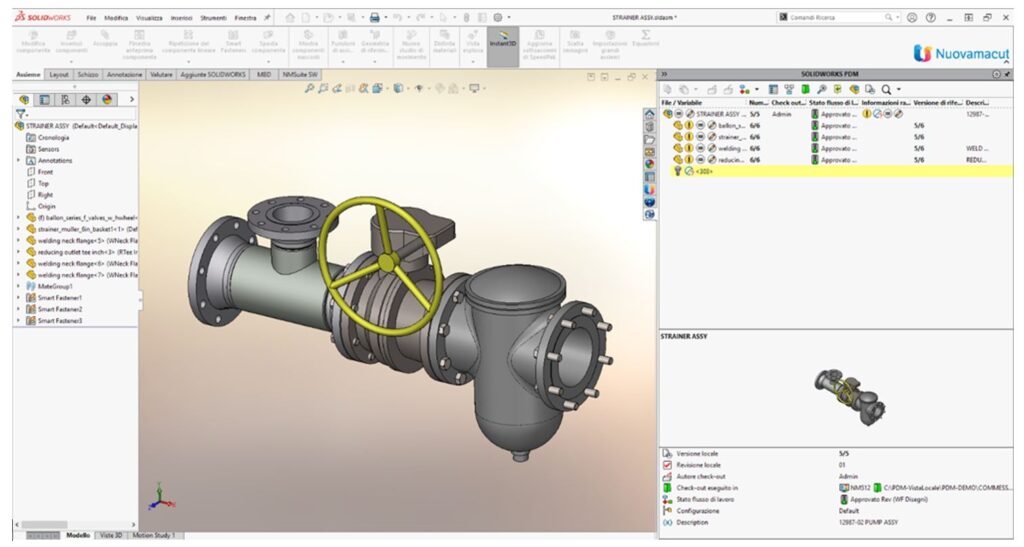Open the Help question mark icon

(x=930, y=18)
